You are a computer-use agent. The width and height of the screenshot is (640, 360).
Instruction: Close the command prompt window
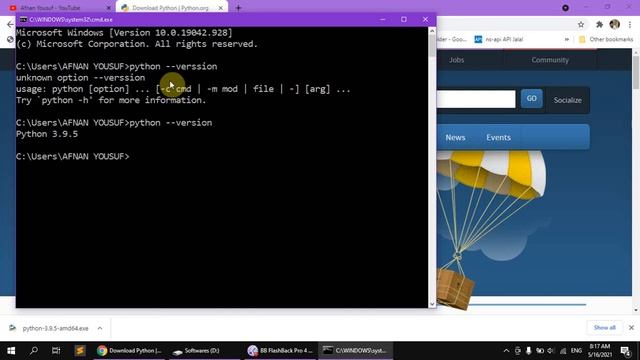(425, 20)
